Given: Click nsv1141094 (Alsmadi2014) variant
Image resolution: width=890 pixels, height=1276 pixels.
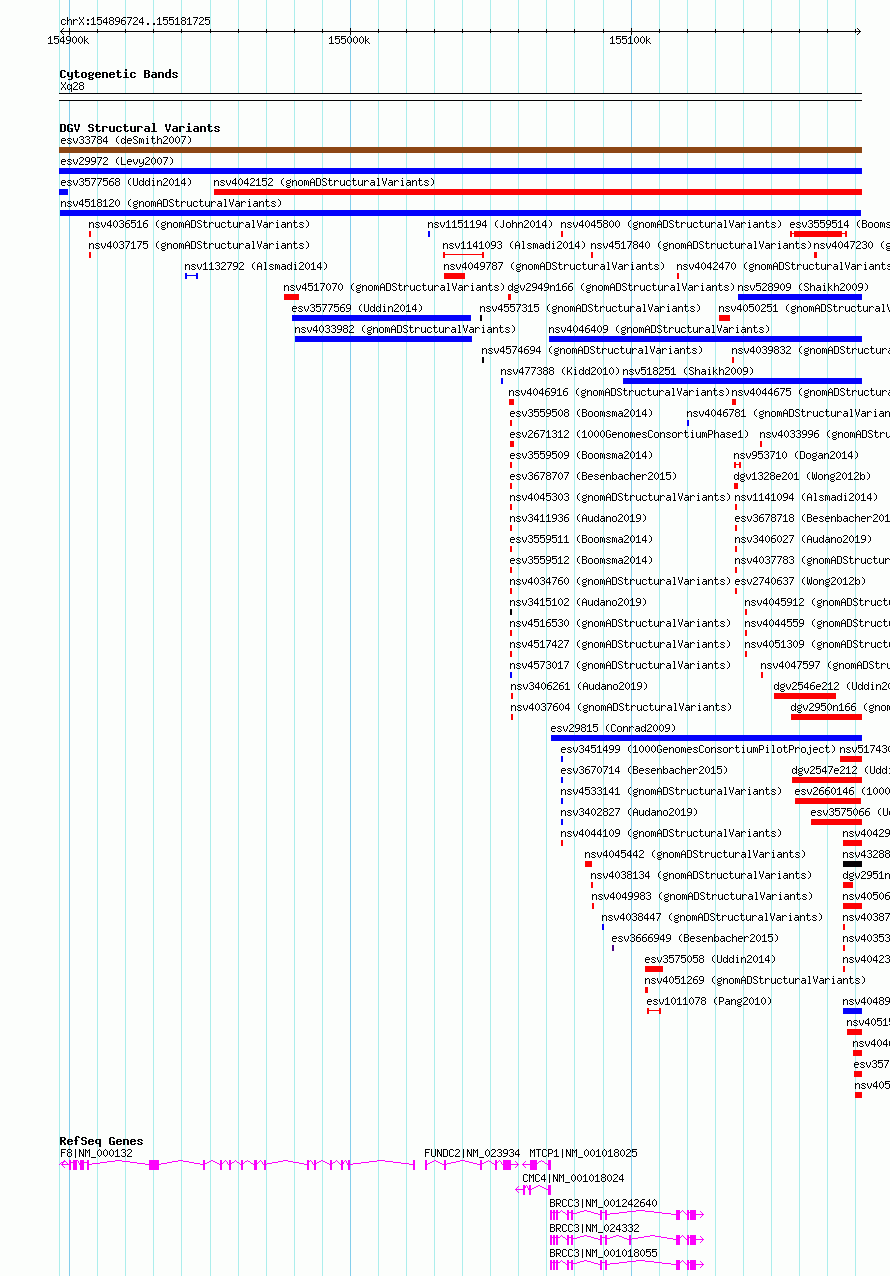Looking at the screenshot, I should click(806, 498).
